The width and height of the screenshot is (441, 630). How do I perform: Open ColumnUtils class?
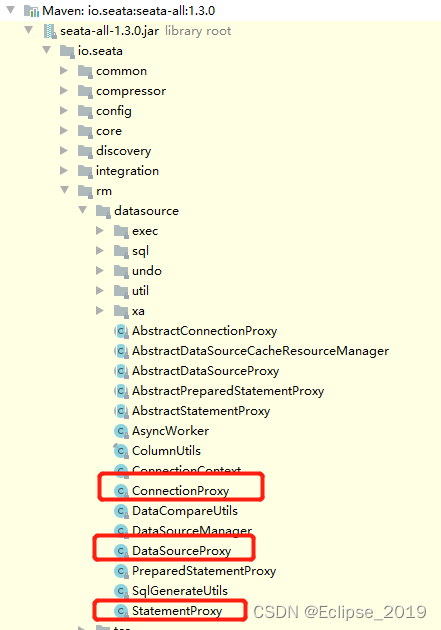click(x=166, y=451)
